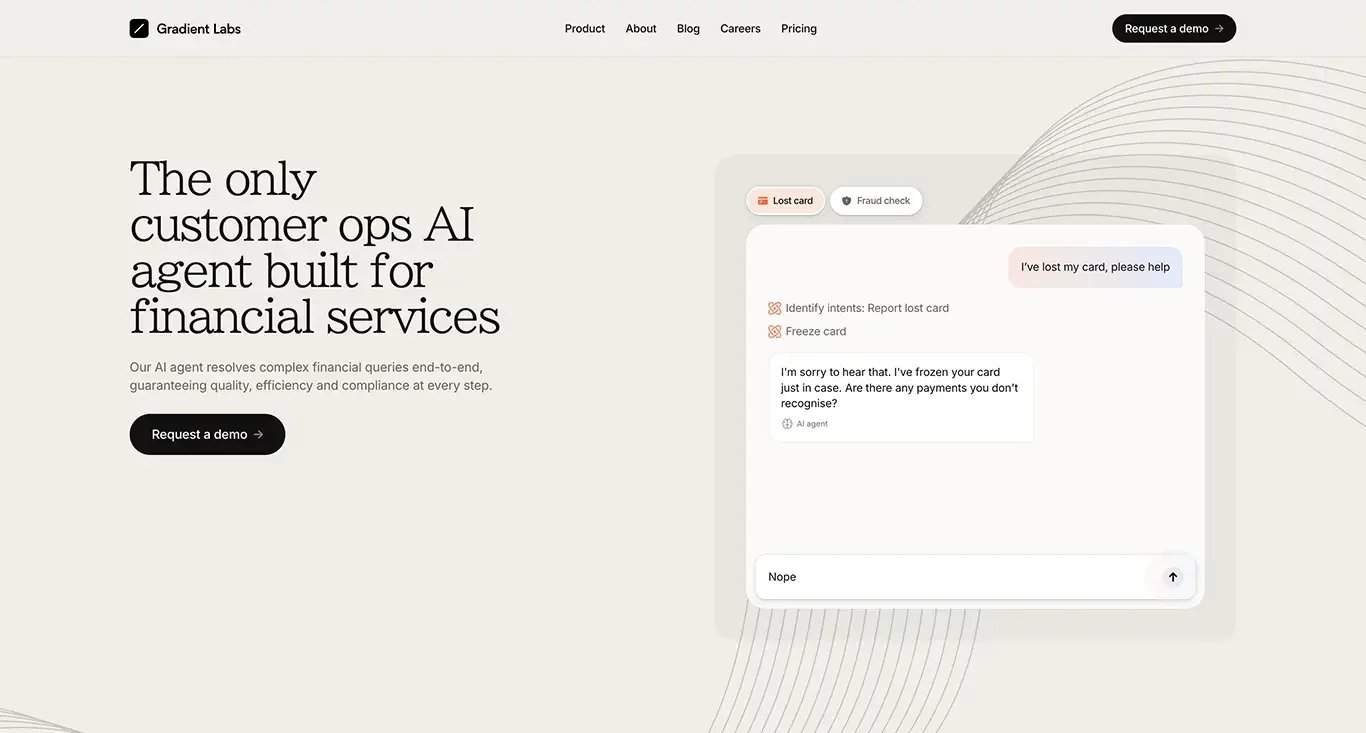The width and height of the screenshot is (1366, 733).
Task: Click the Gradient Labs logo icon
Action: point(139,28)
